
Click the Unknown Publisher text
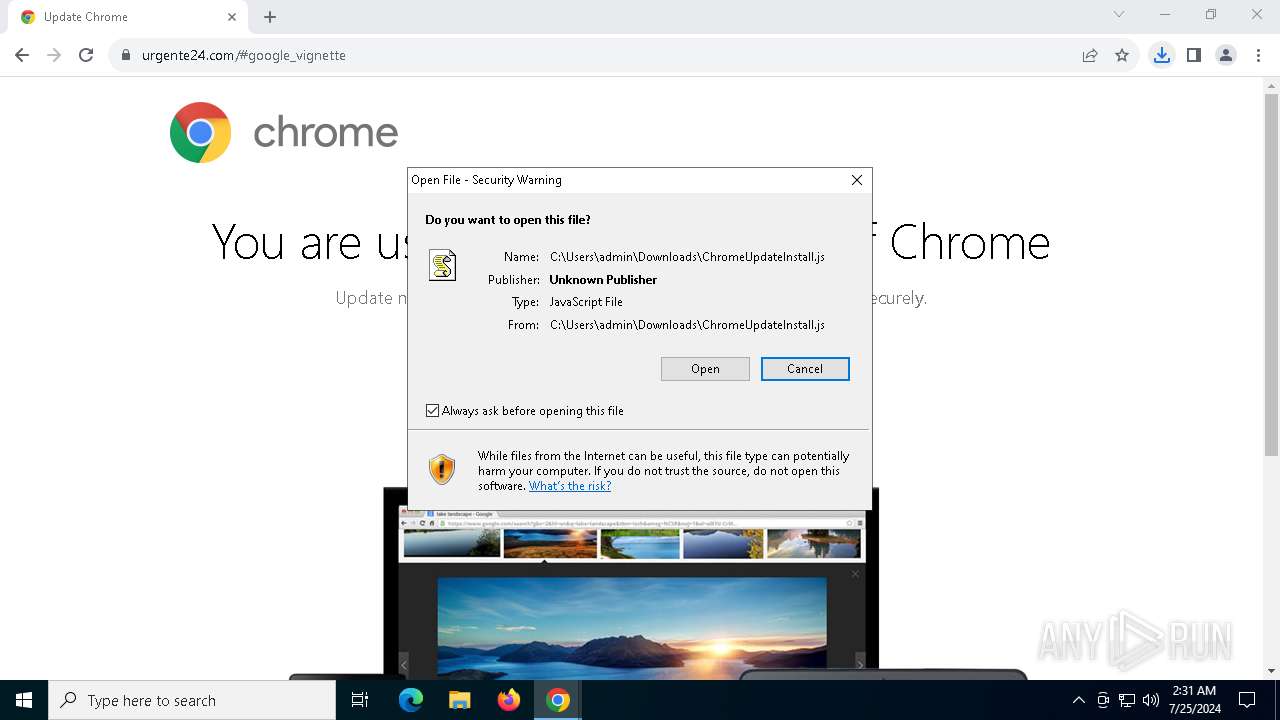(603, 280)
